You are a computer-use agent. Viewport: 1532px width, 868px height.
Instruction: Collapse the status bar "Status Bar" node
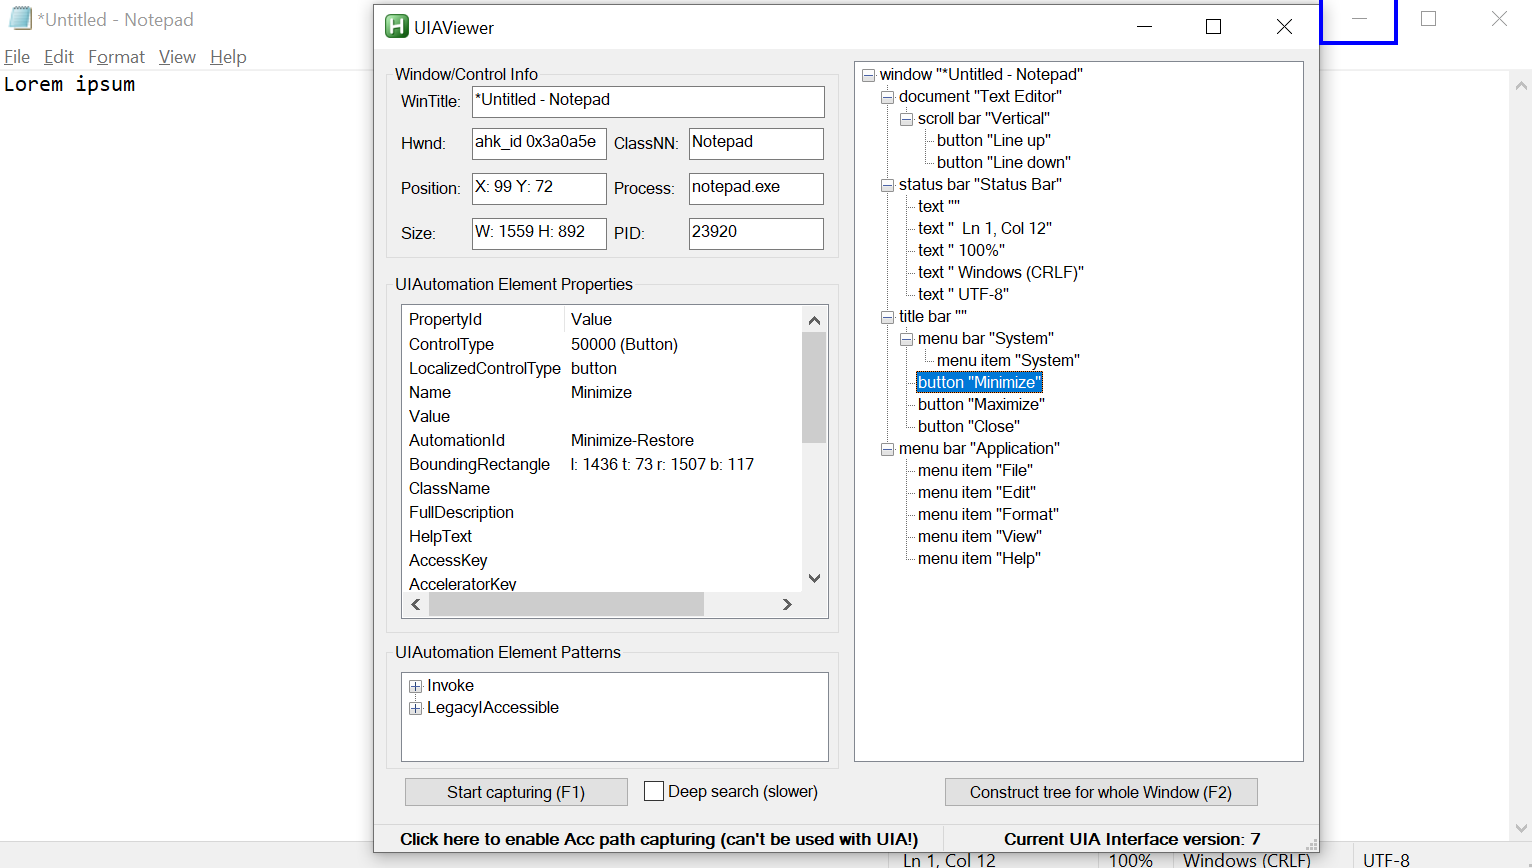pos(887,185)
